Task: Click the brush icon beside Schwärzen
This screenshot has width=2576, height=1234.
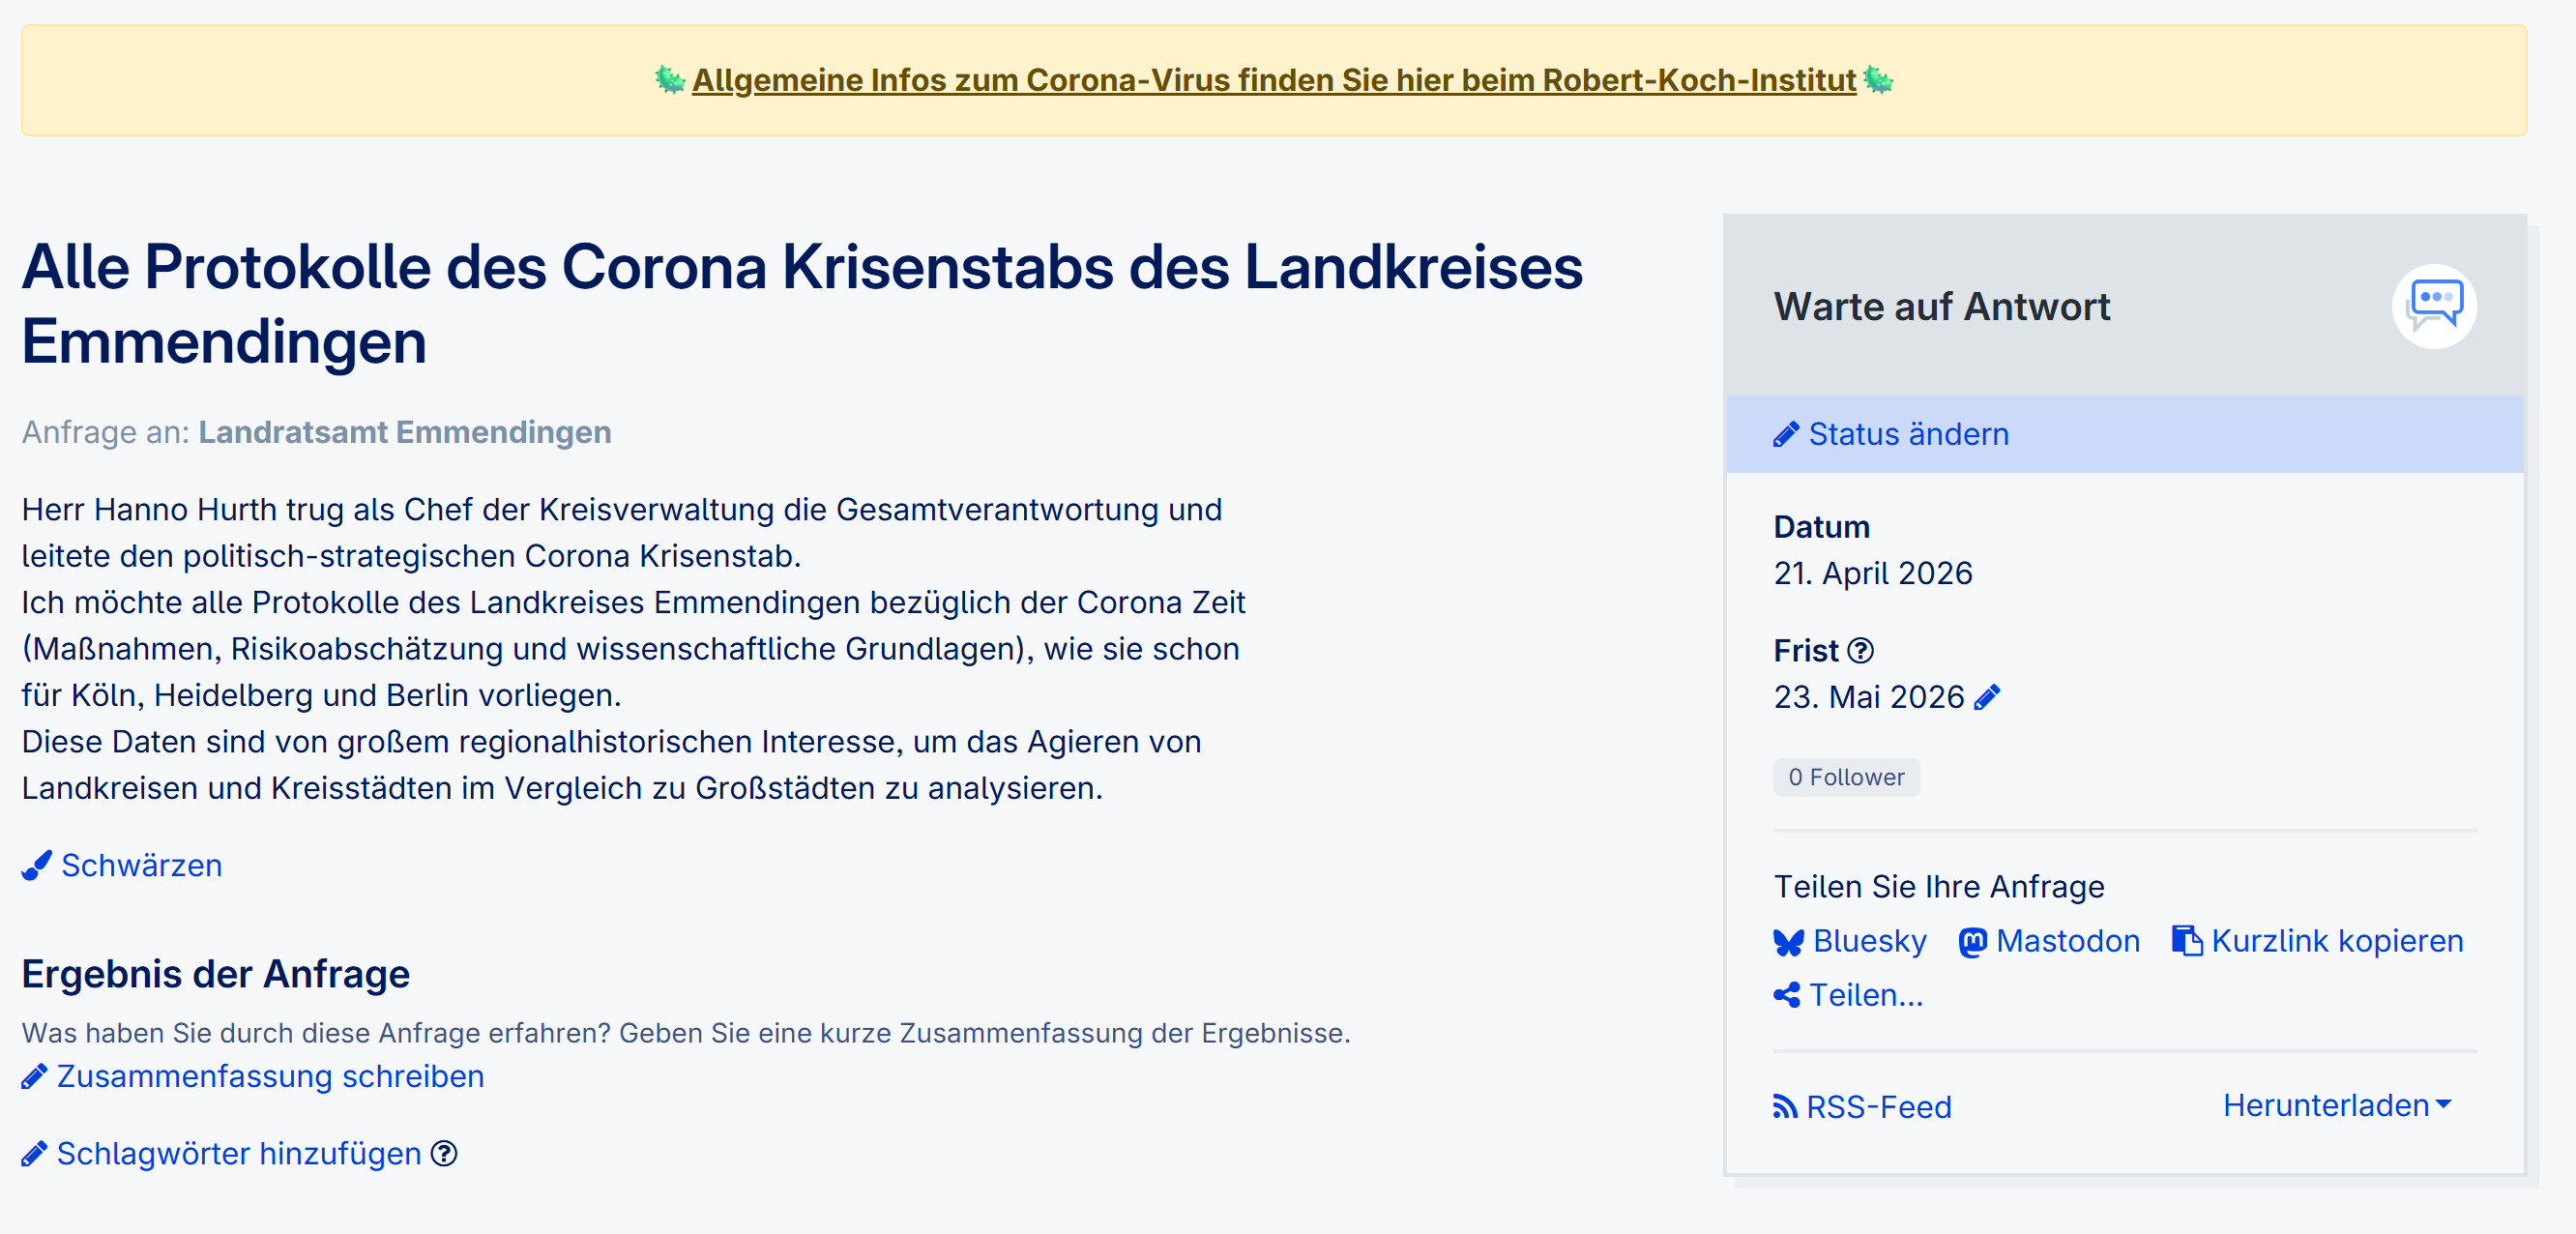Action: 37,865
